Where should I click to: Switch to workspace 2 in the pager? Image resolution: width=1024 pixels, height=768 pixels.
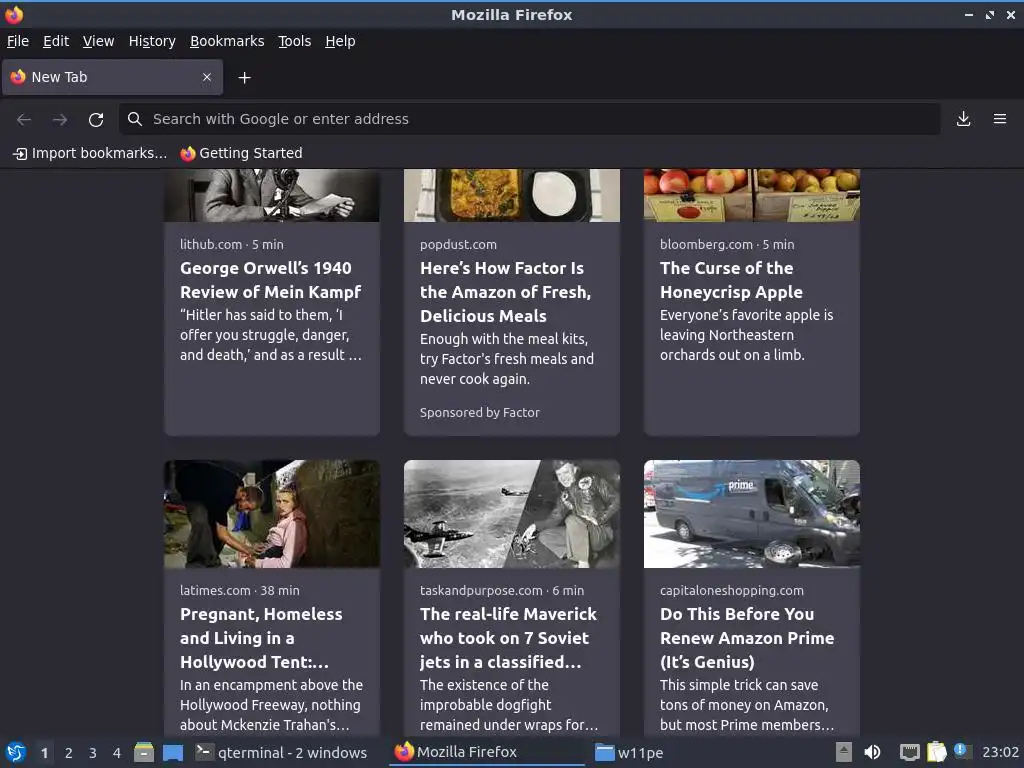pos(69,753)
